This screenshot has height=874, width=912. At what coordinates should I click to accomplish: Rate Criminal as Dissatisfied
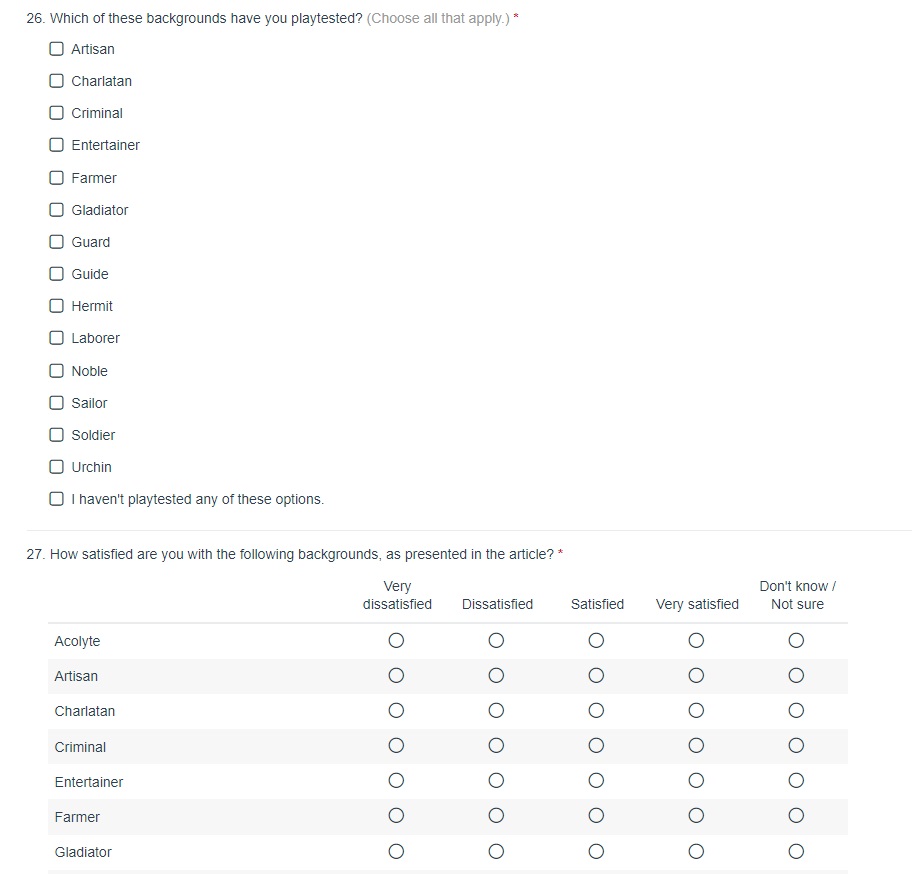pos(496,746)
